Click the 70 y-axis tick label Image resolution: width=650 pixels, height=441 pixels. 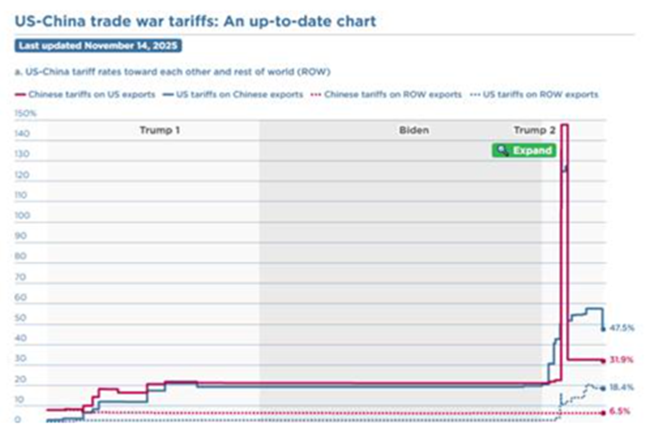pos(21,277)
